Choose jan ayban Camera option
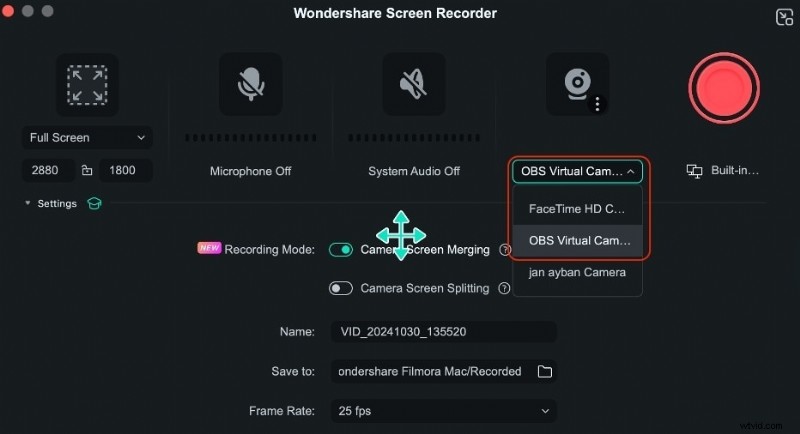This screenshot has width=800, height=434. 577,272
